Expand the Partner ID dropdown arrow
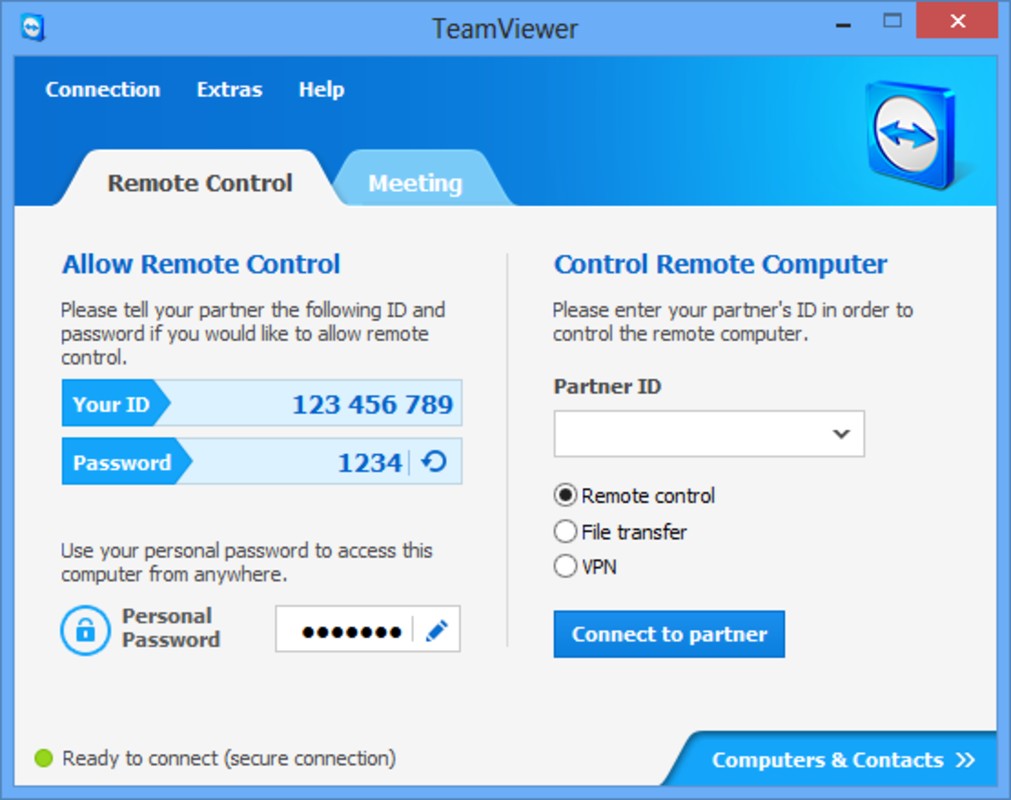1011x800 pixels. pos(841,434)
